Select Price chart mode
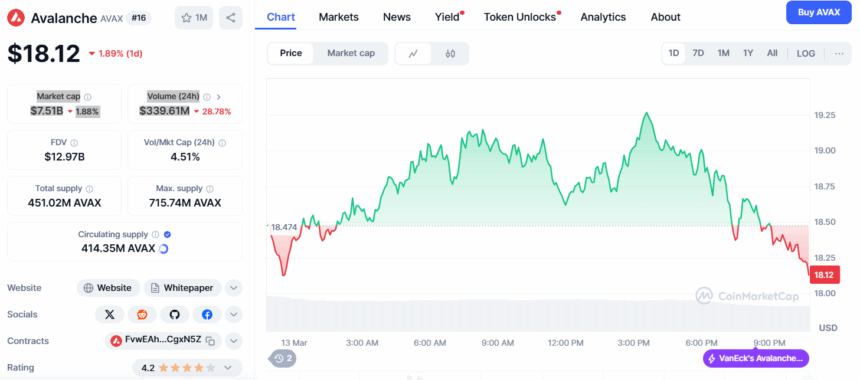The height and width of the screenshot is (380, 860). pyautogui.click(x=291, y=53)
